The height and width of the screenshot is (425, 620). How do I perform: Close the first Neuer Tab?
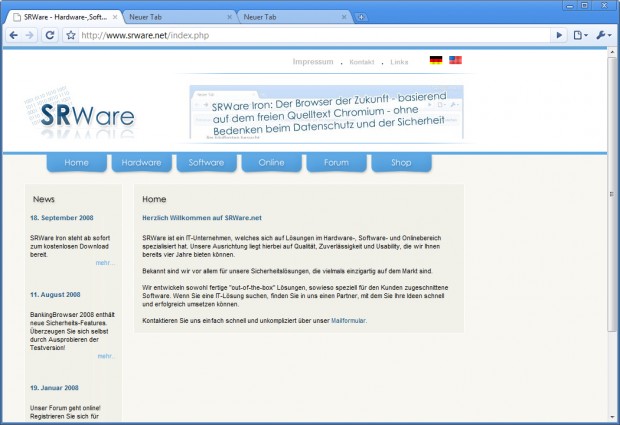(x=229, y=17)
